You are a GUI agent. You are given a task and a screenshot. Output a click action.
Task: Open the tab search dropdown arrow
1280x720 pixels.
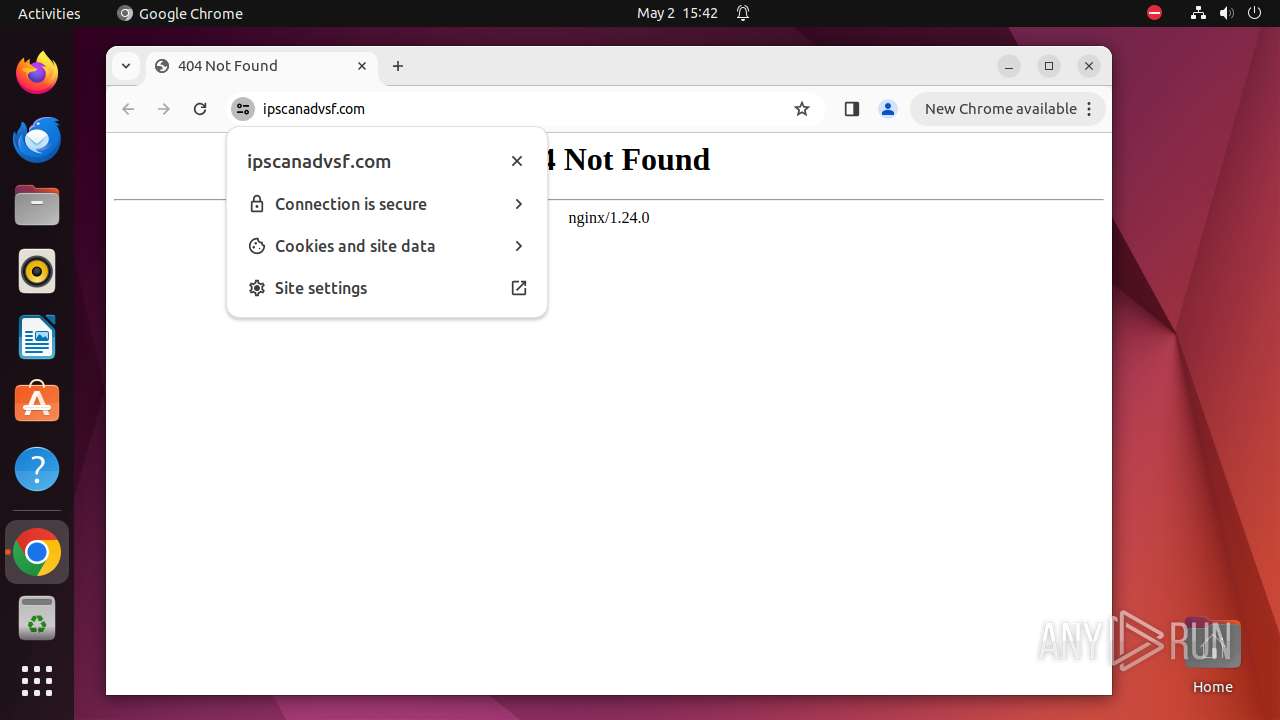pyautogui.click(x=126, y=66)
